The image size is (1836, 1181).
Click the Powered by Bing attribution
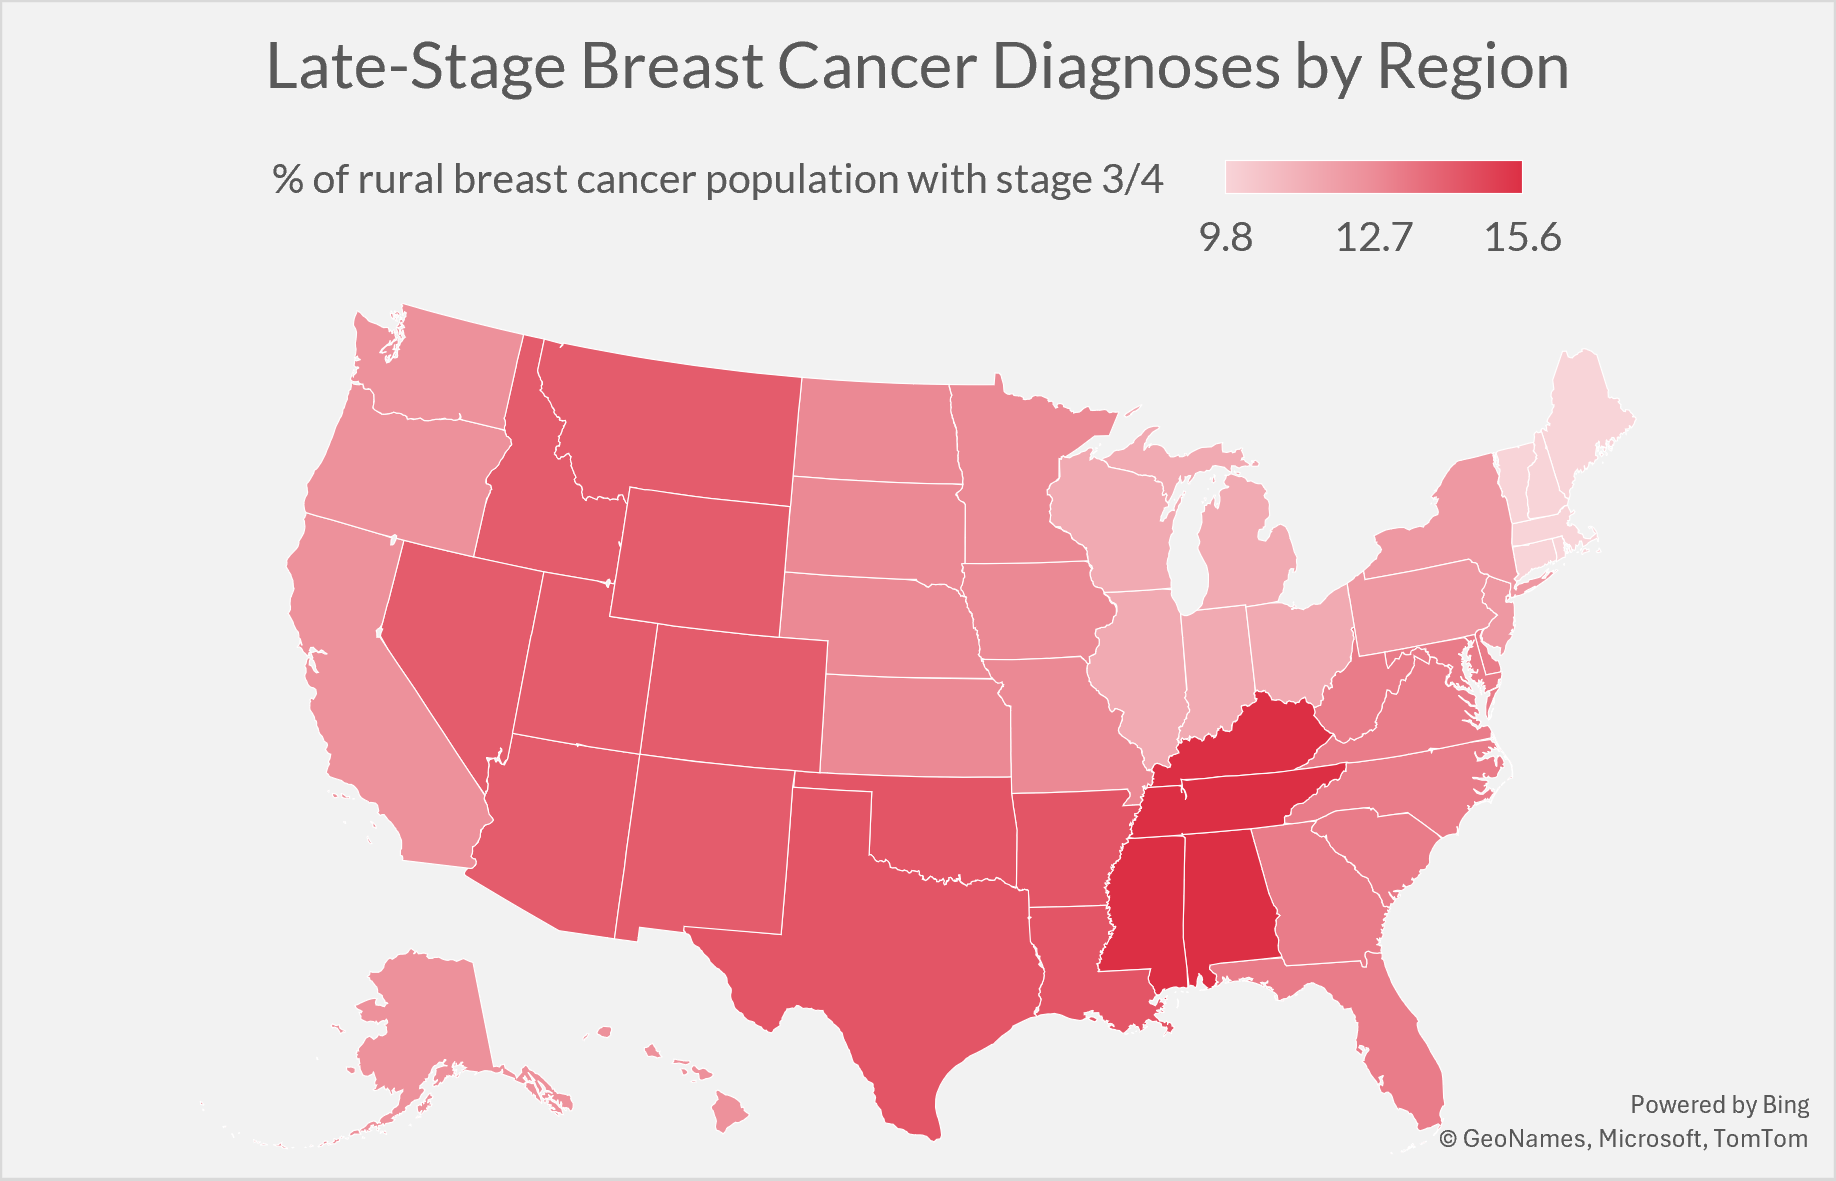point(1719,1105)
